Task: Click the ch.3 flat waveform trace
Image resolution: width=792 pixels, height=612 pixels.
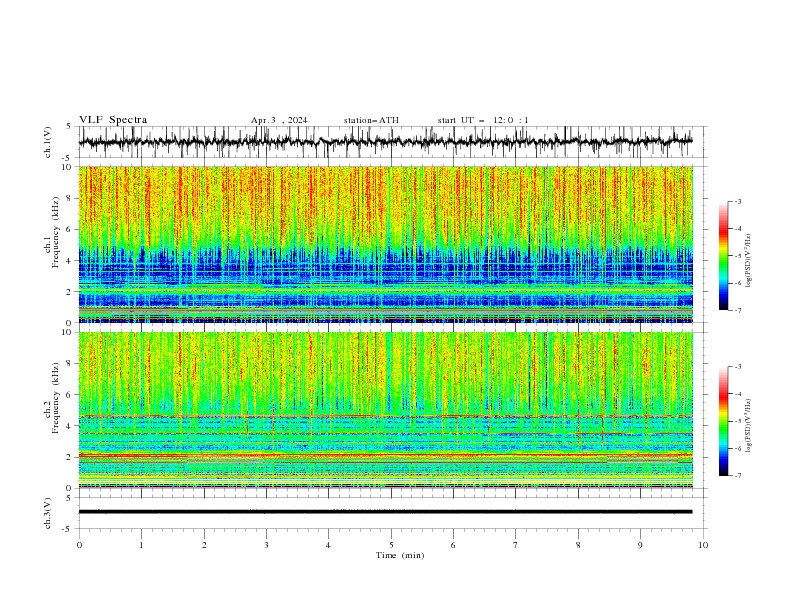Action: [x=385, y=512]
